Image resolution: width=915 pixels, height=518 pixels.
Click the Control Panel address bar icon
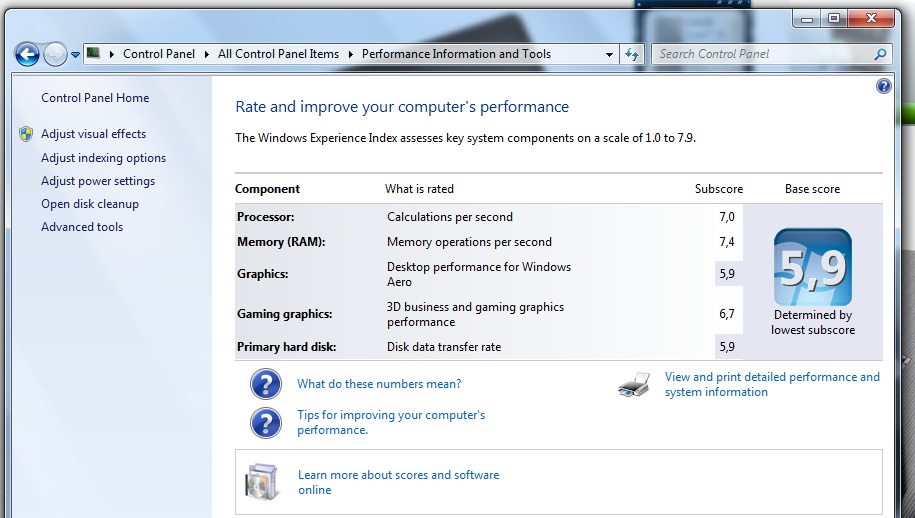tap(93, 54)
